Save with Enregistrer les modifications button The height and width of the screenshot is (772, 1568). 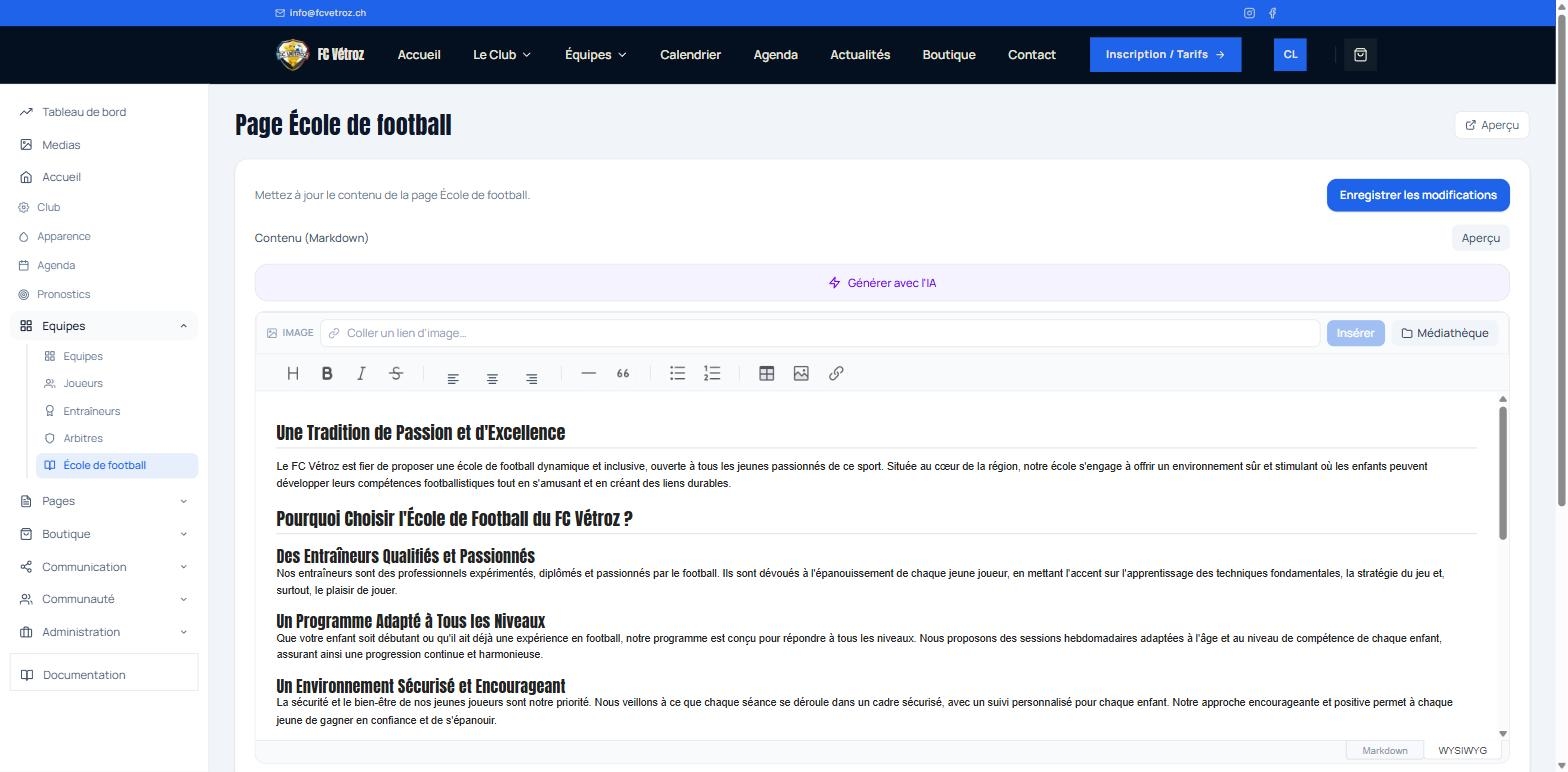tap(1418, 195)
